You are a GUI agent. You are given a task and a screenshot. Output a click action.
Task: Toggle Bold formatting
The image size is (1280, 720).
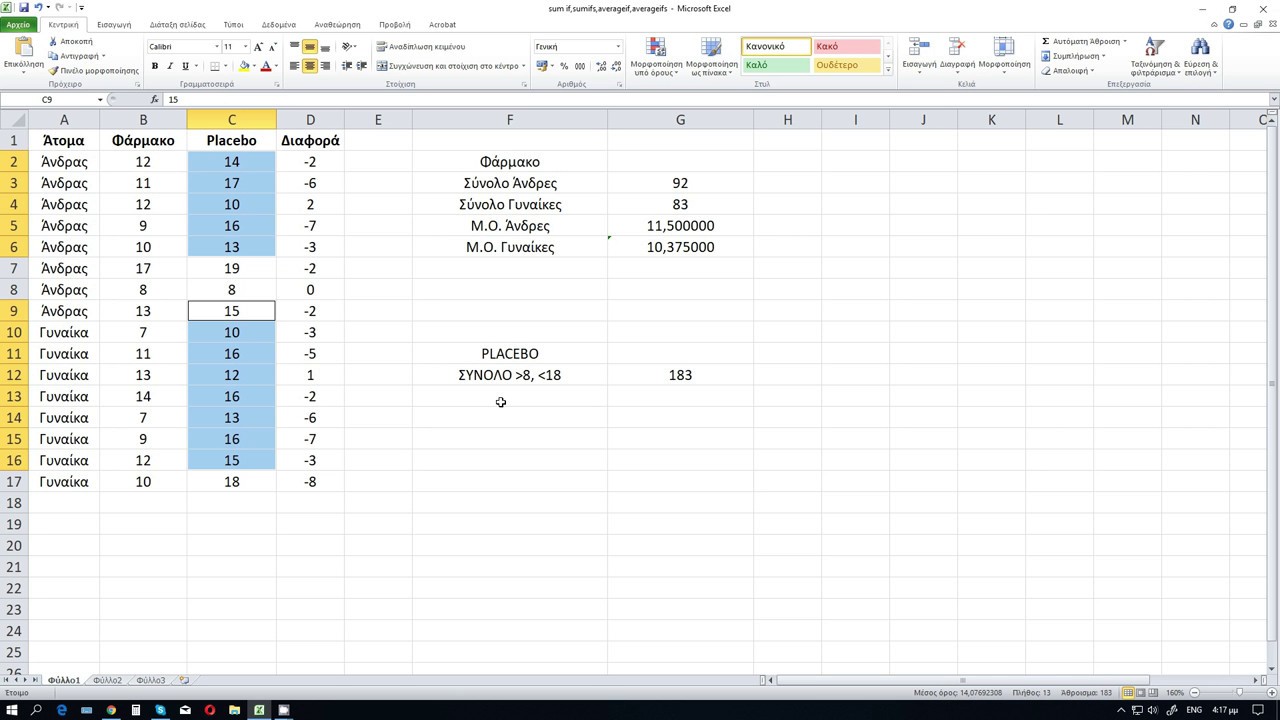coord(155,66)
